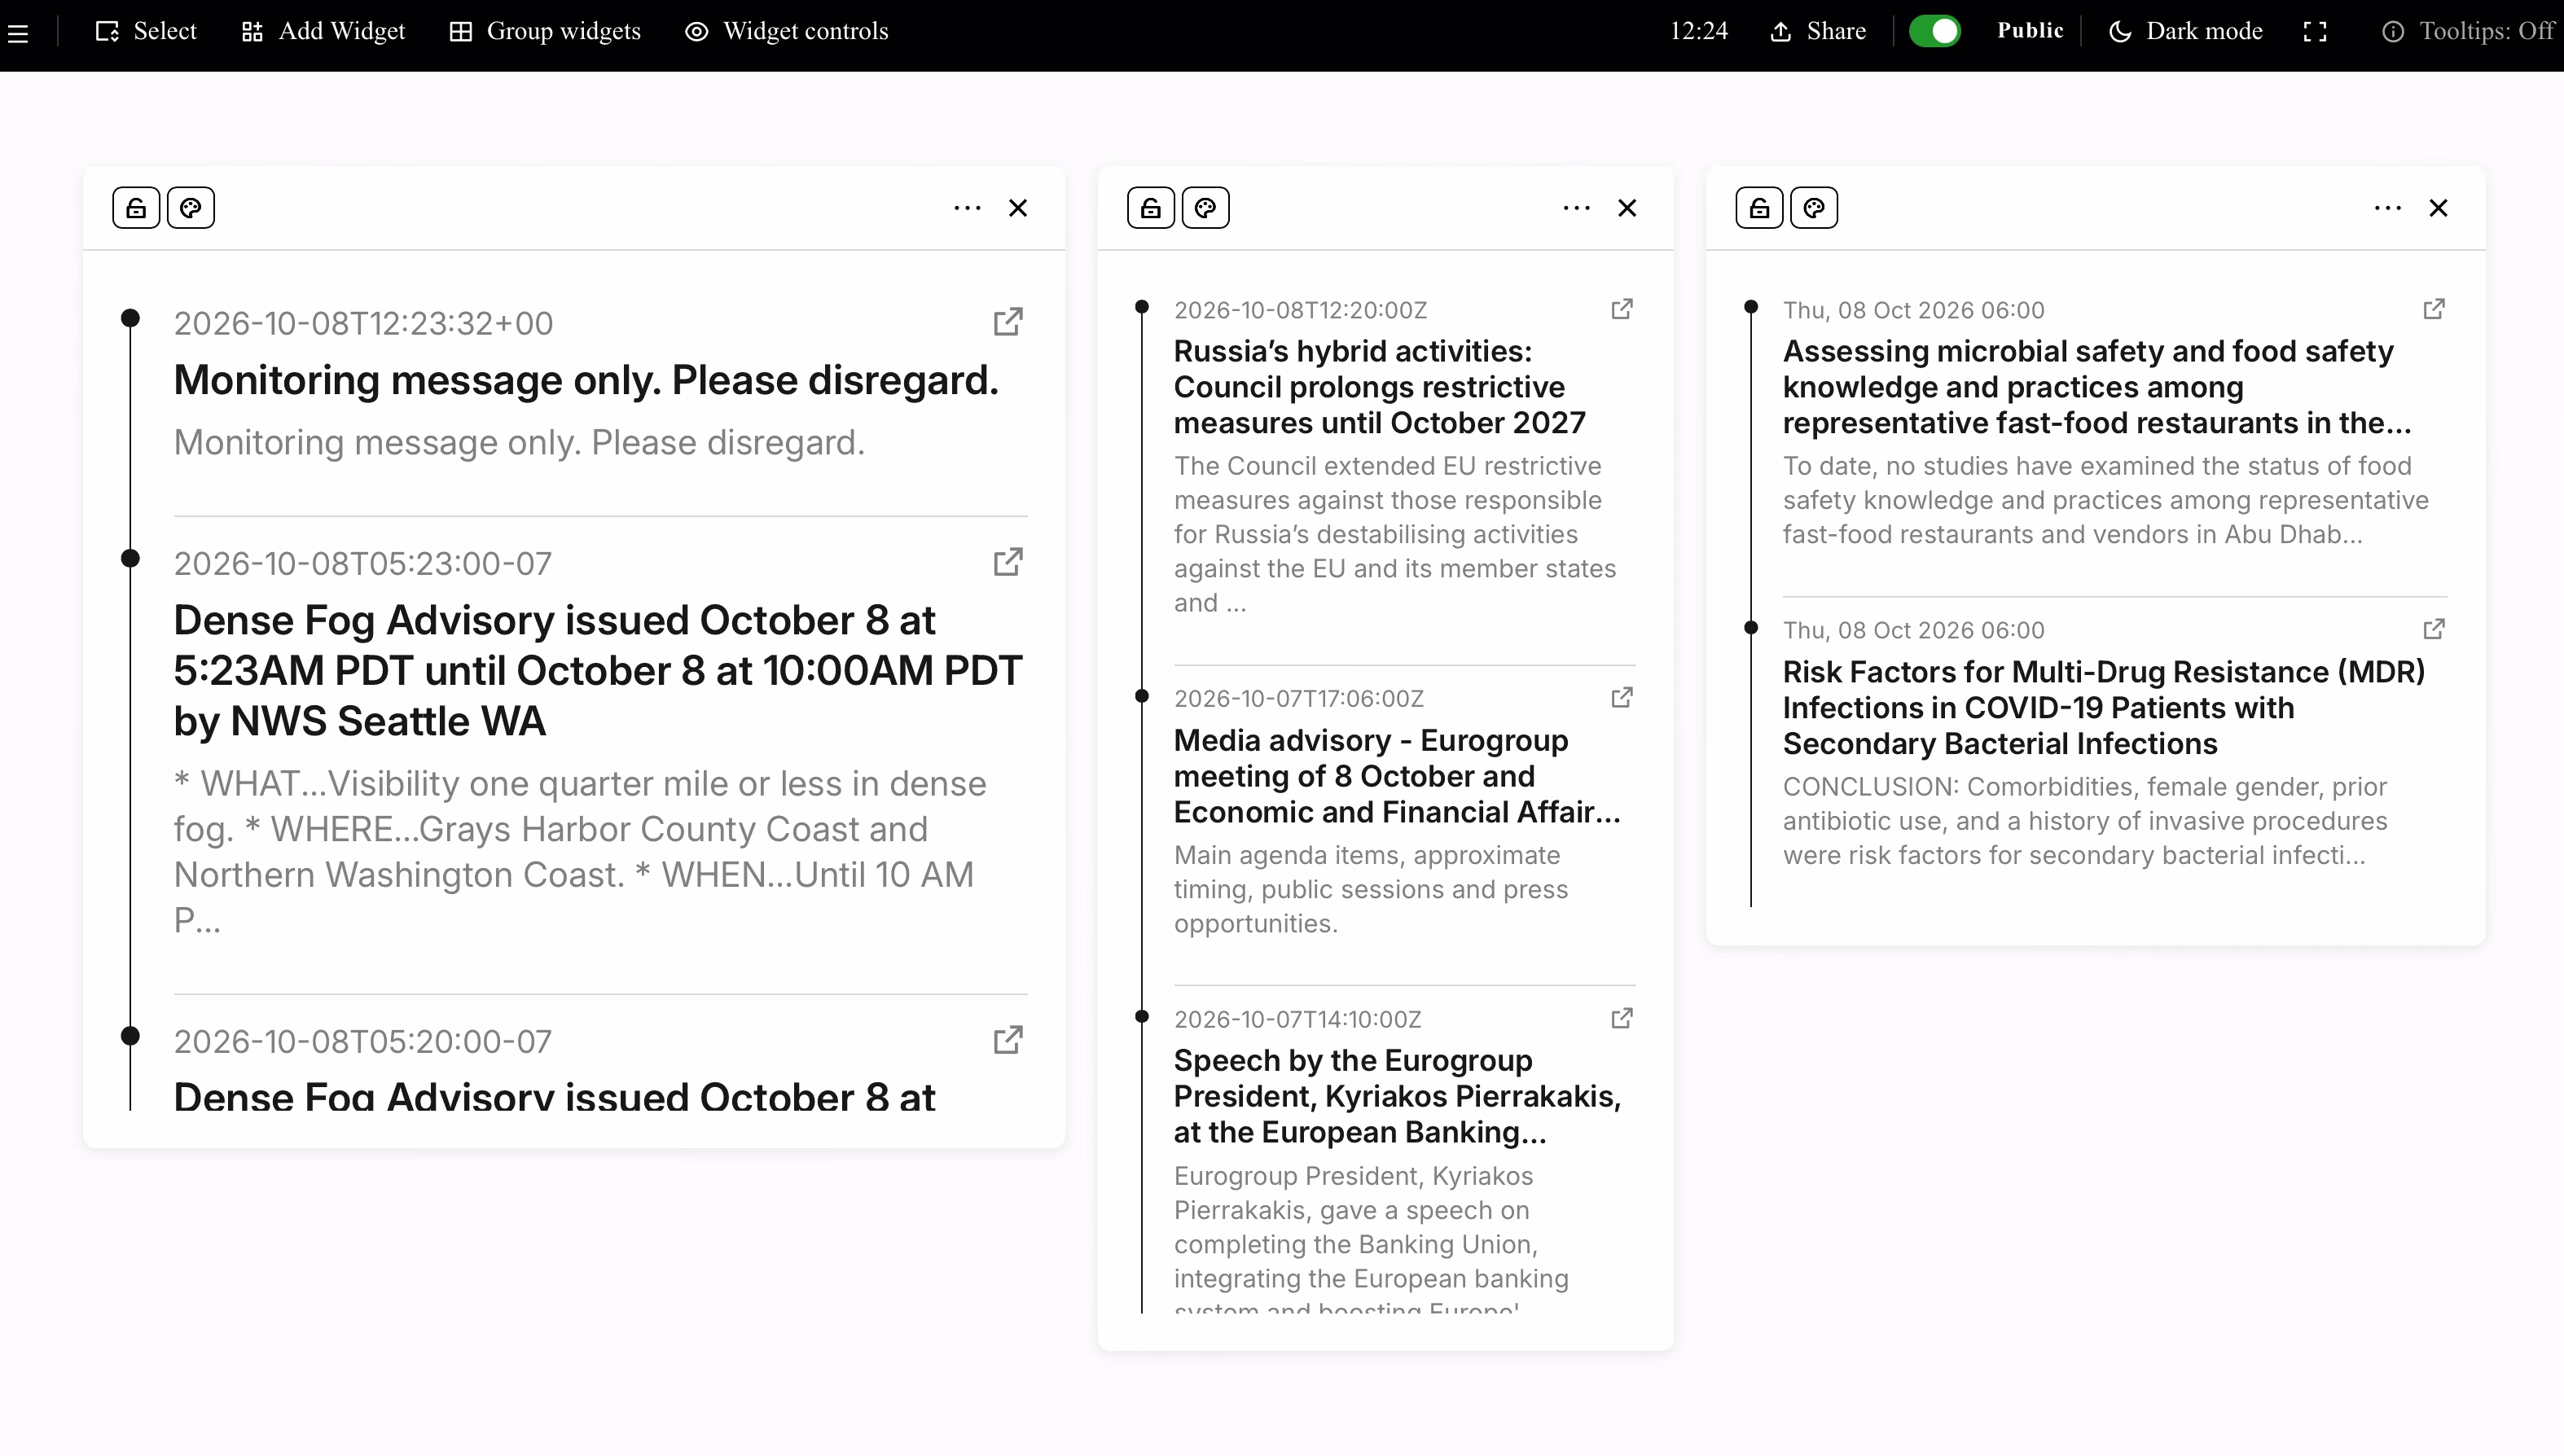2564x1456 pixels.
Task: Click the 'Main agenda items' summary text
Action: (x=1371, y=889)
